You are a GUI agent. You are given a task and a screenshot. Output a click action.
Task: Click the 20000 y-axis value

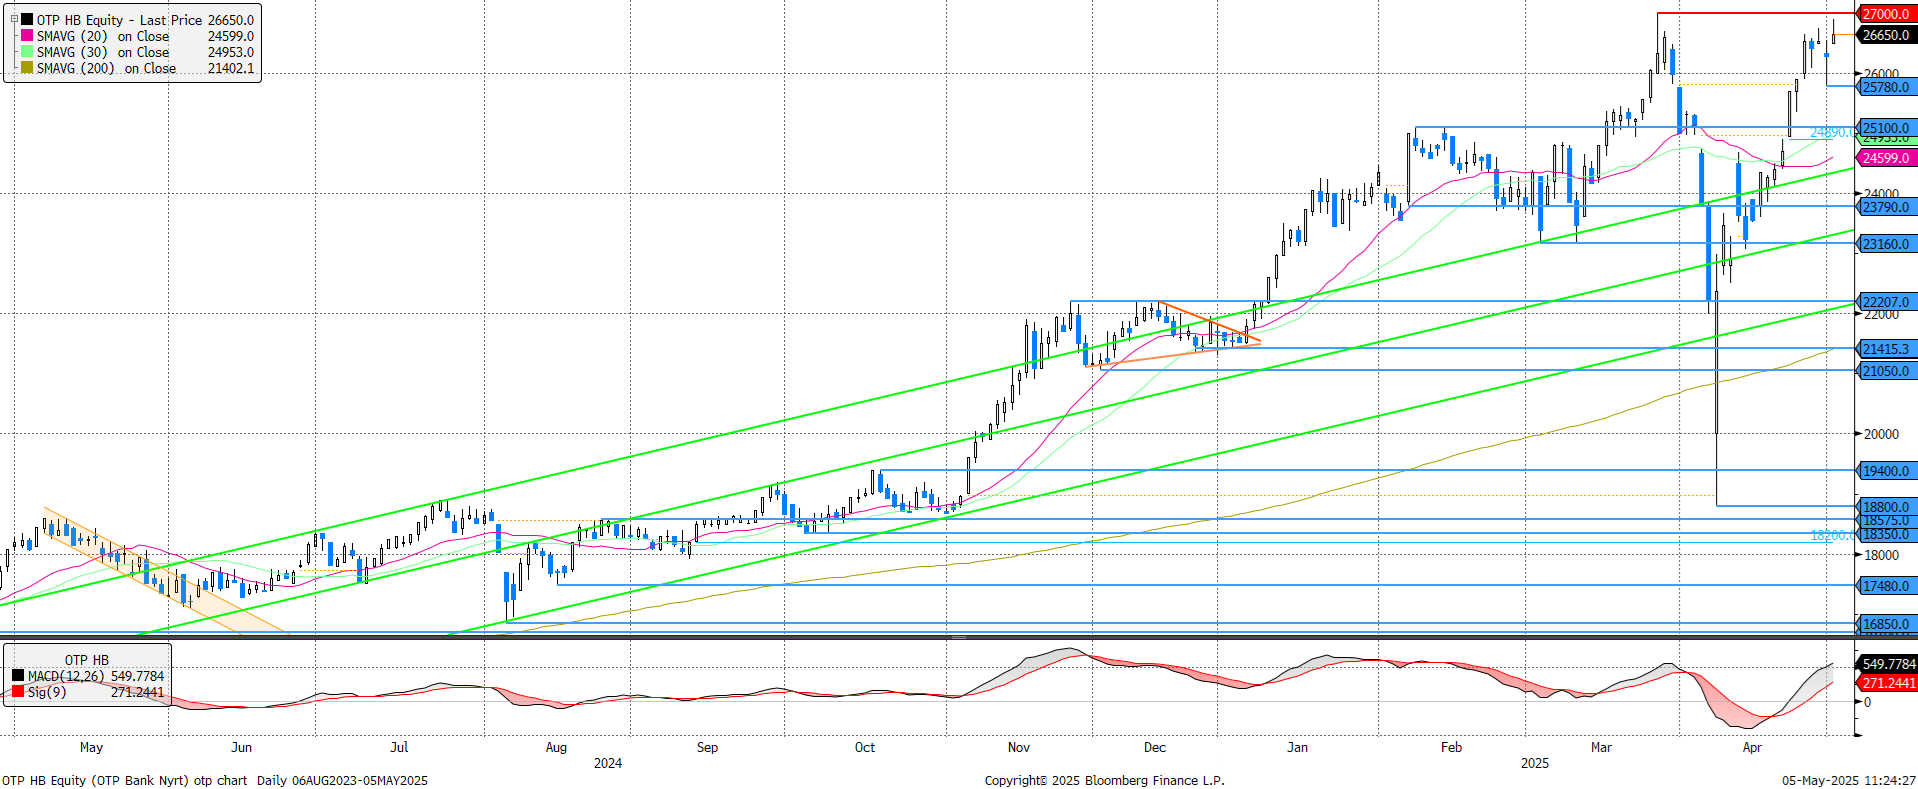click(x=1881, y=434)
